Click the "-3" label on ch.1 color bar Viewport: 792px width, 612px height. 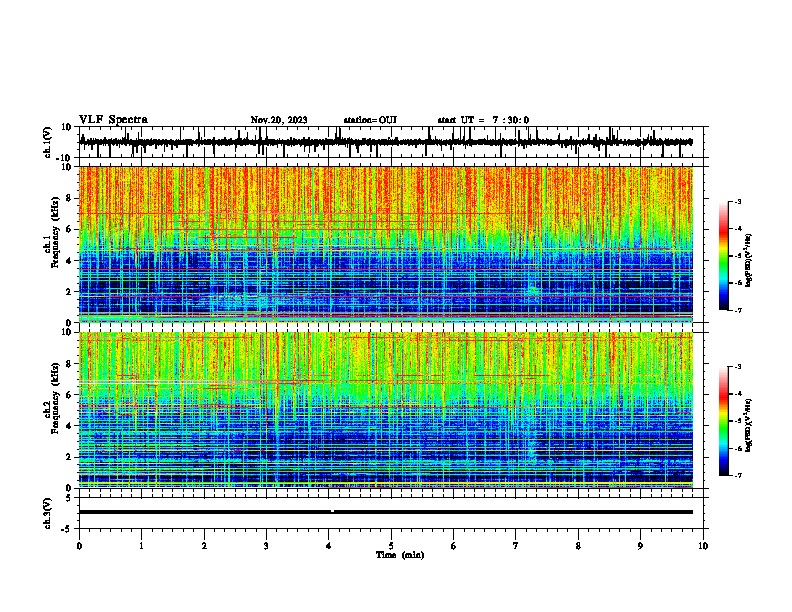738,201
